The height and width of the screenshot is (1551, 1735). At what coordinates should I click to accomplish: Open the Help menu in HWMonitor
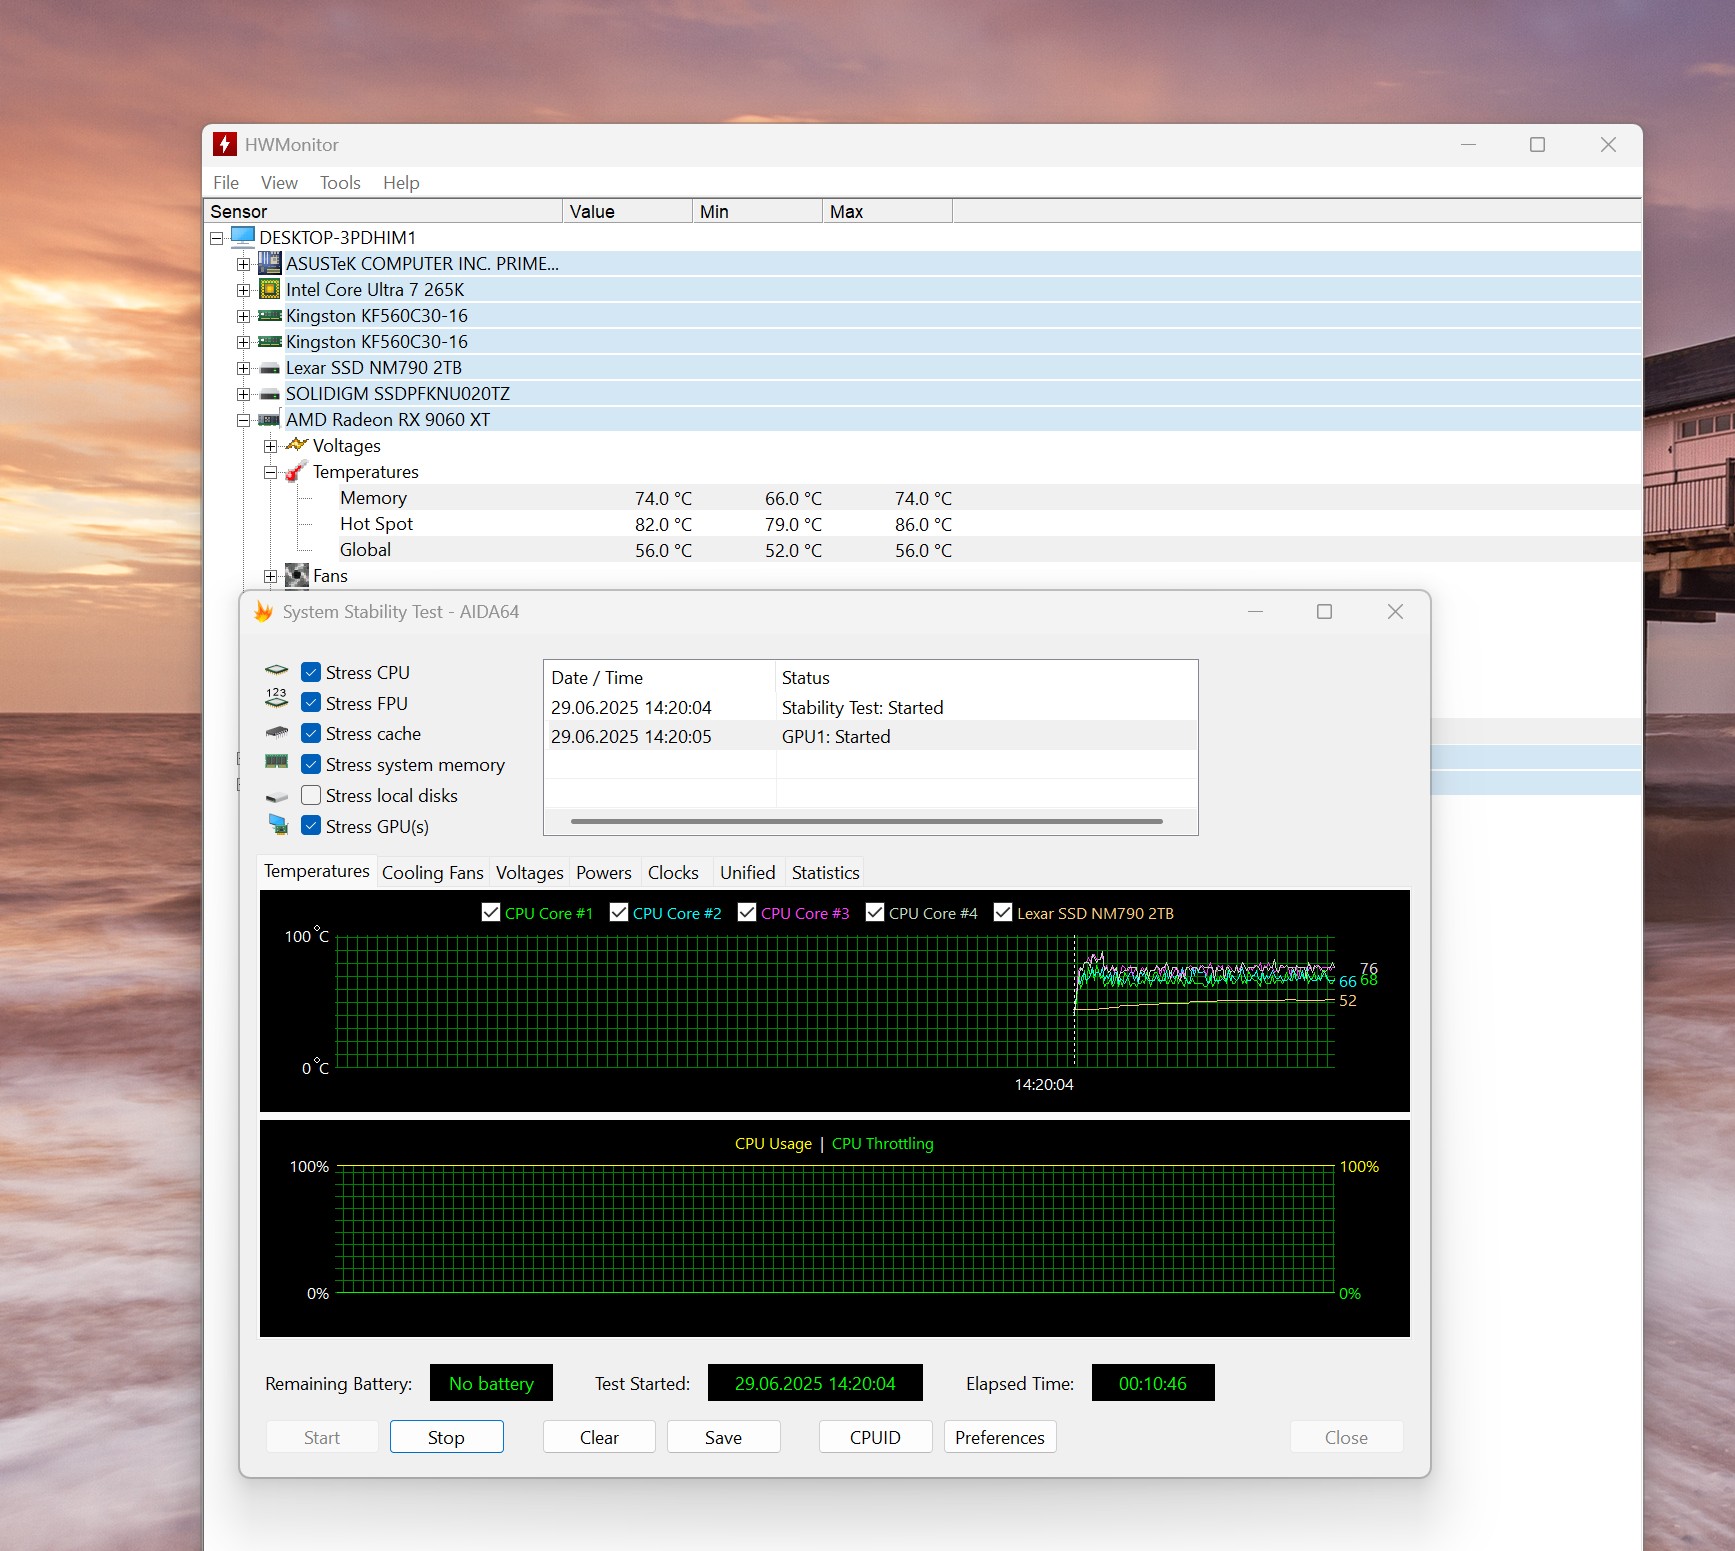[x=401, y=182]
